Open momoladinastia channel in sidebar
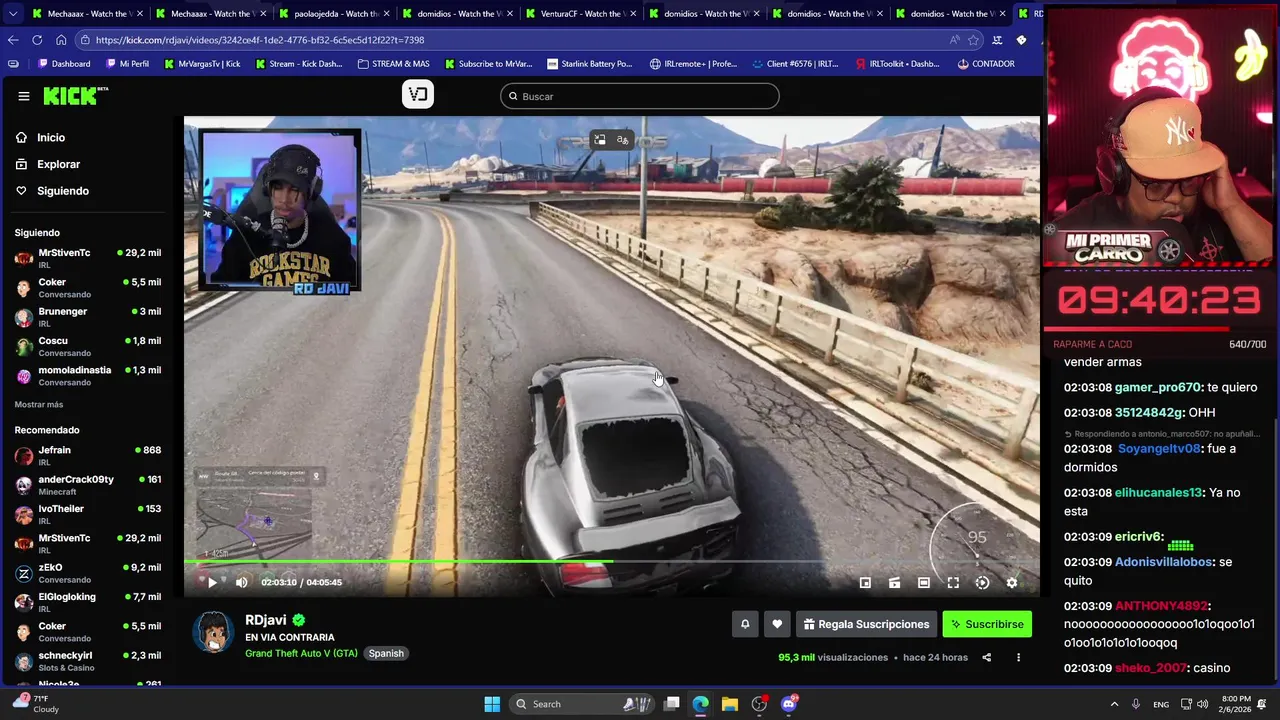This screenshot has width=1280, height=720. (88, 375)
